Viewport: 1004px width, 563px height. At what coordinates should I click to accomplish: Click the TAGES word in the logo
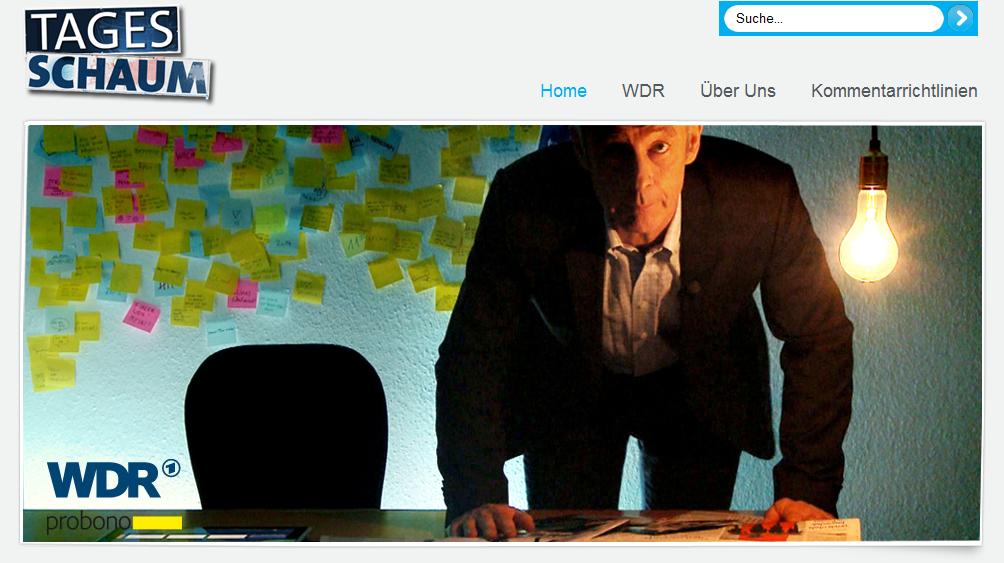pyautogui.click(x=102, y=31)
